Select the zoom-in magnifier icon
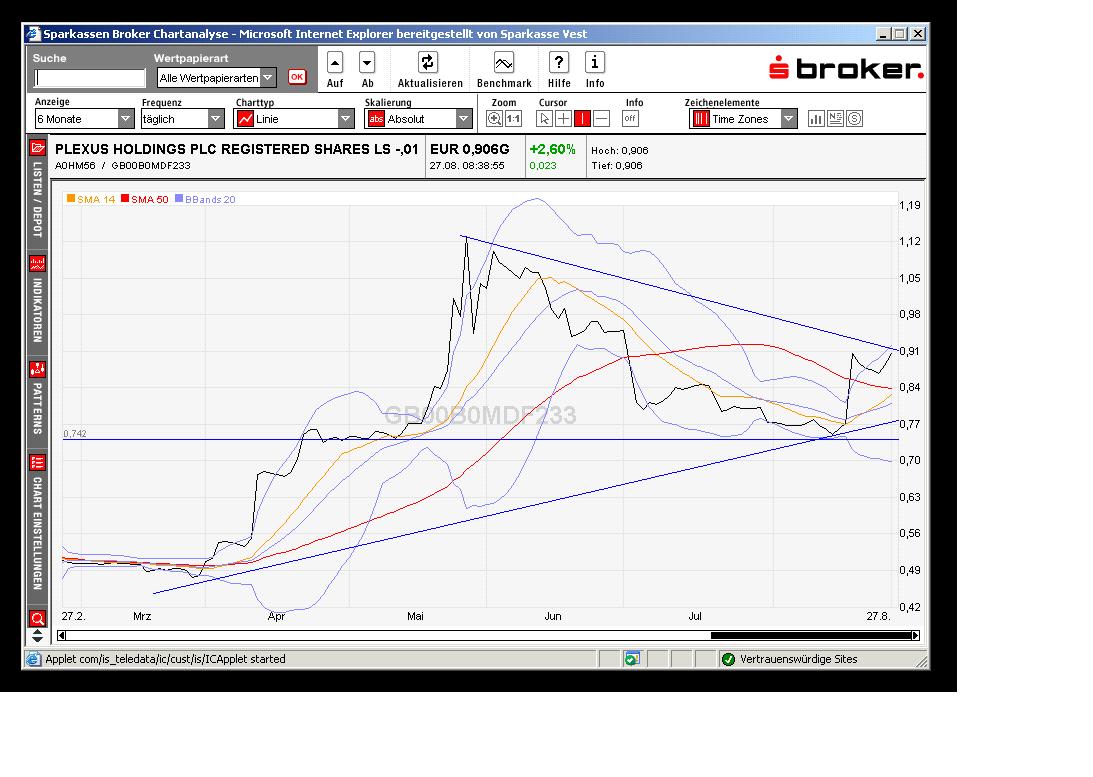The height and width of the screenshot is (777, 1093). click(x=494, y=118)
